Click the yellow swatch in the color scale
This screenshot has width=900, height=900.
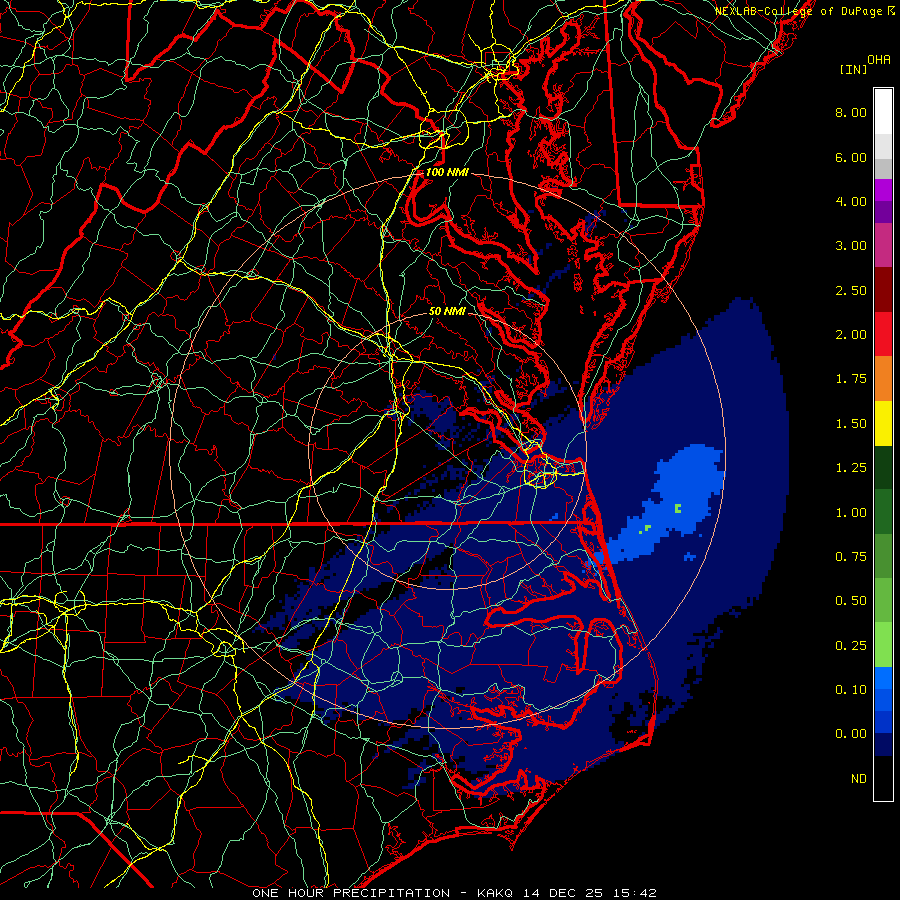[883, 424]
